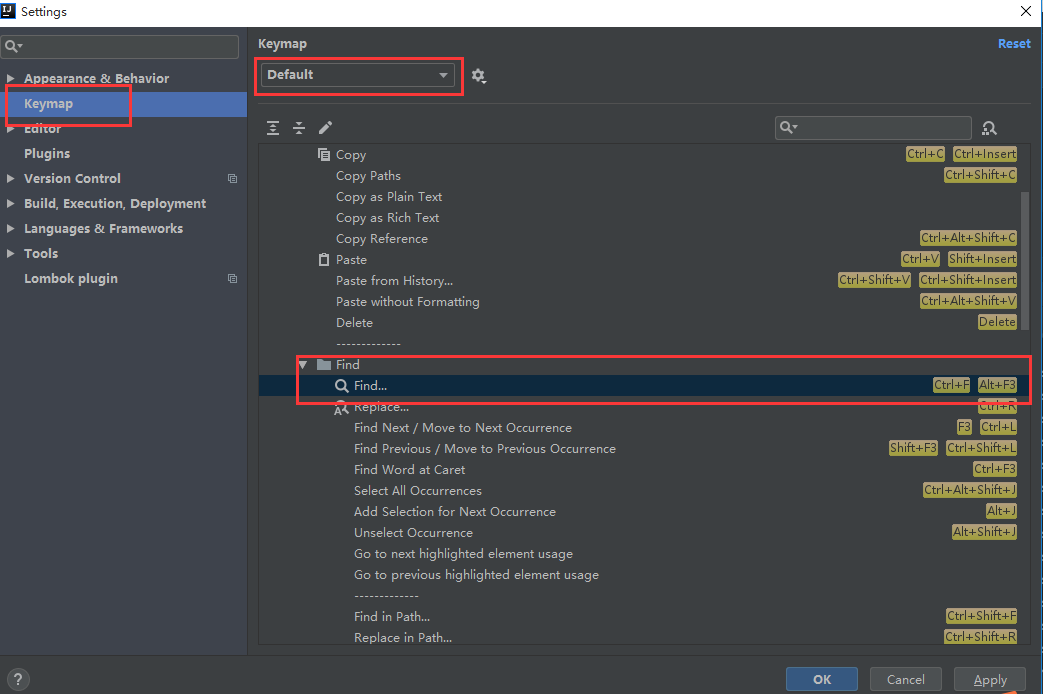Viewport: 1043px width, 694px height.
Task: Open the Default keymap dropdown
Action: click(358, 75)
